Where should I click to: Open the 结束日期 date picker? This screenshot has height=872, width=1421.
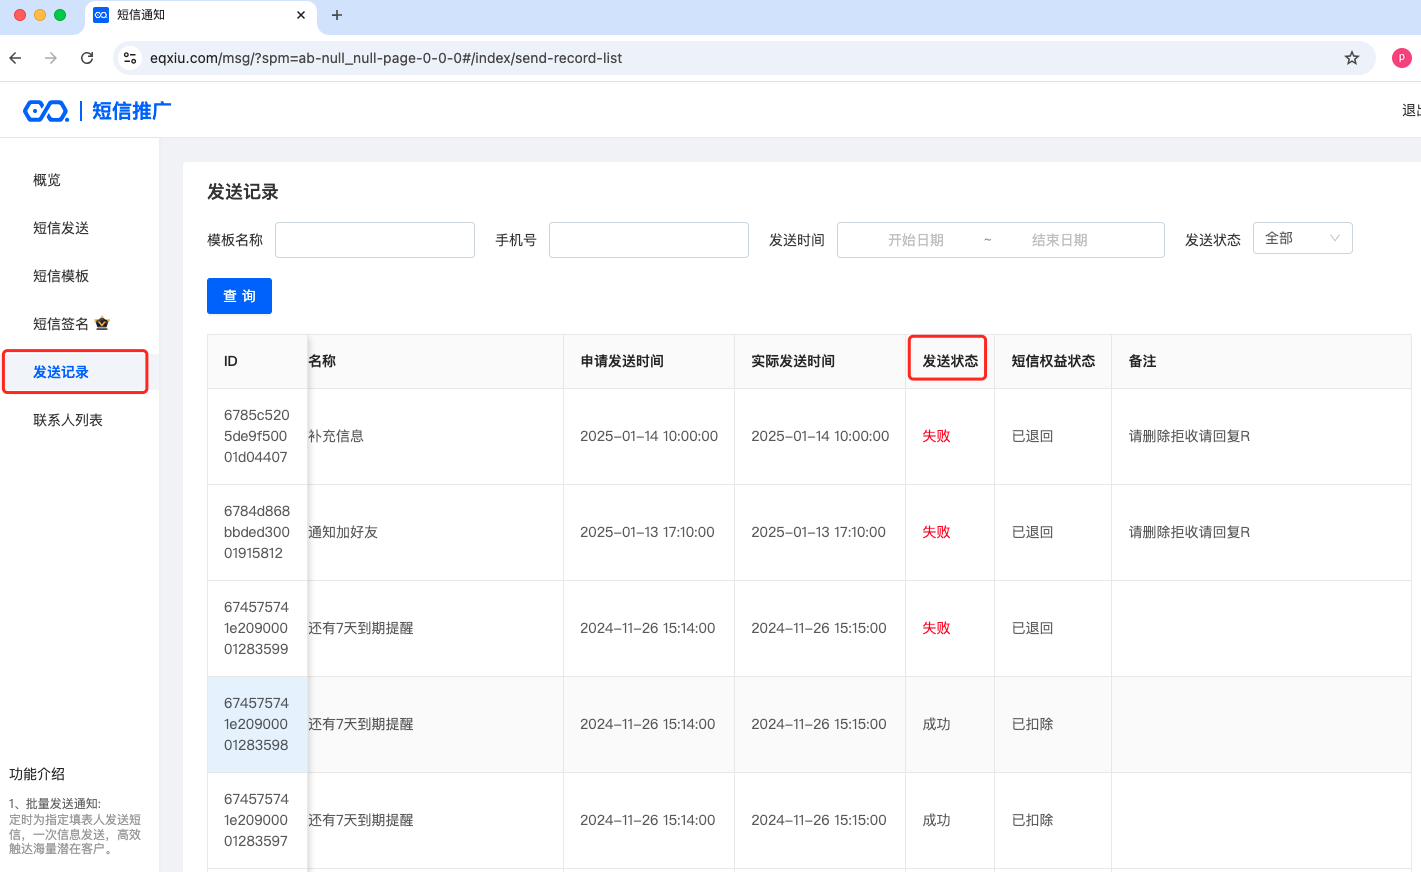point(1059,240)
